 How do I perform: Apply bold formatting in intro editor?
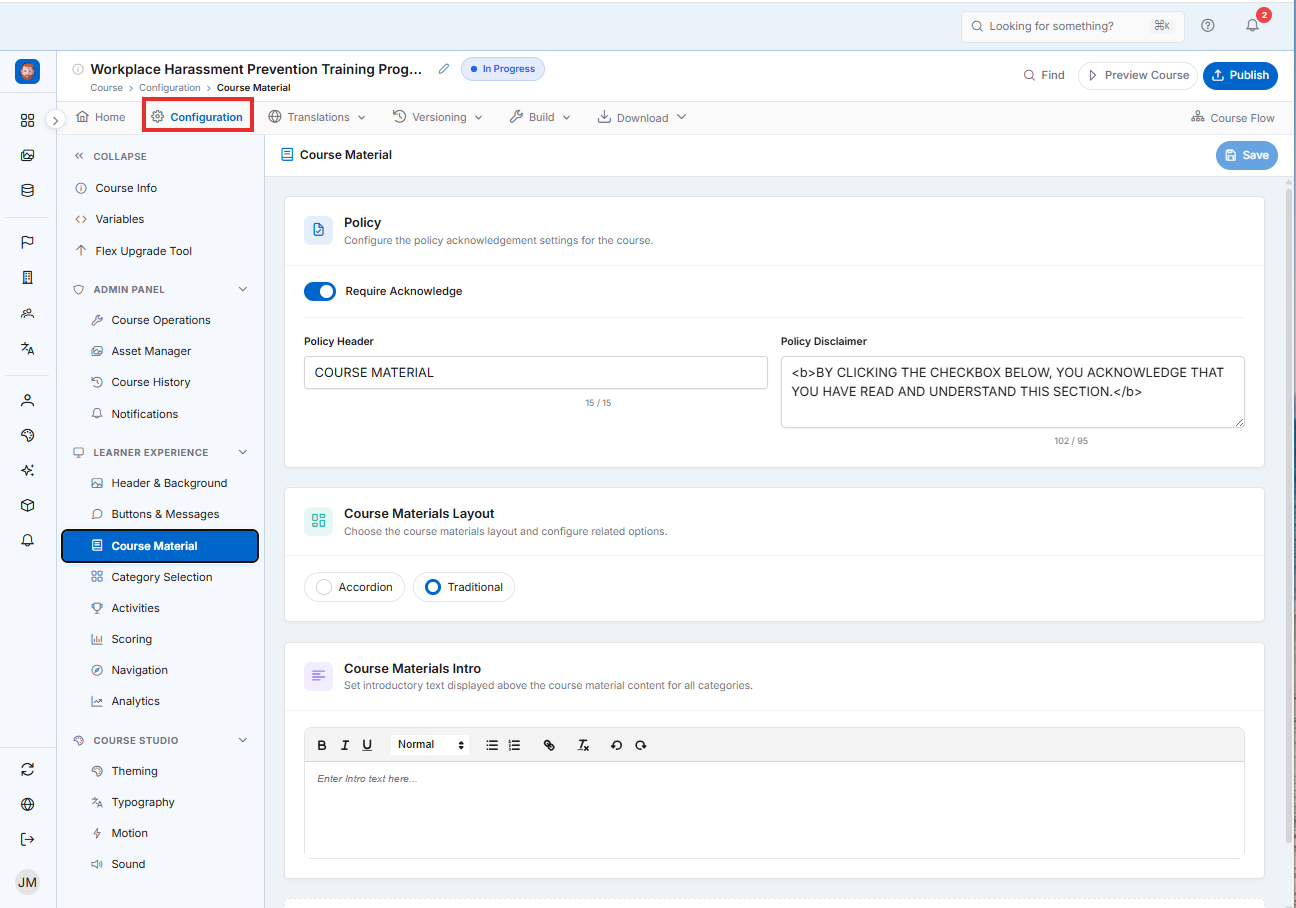click(x=322, y=745)
